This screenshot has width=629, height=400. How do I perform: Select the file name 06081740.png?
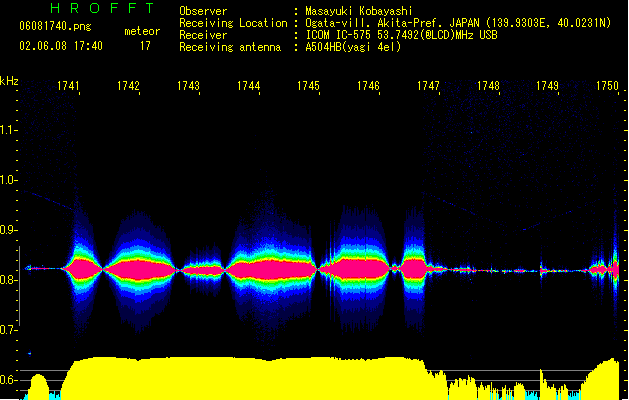55,26
